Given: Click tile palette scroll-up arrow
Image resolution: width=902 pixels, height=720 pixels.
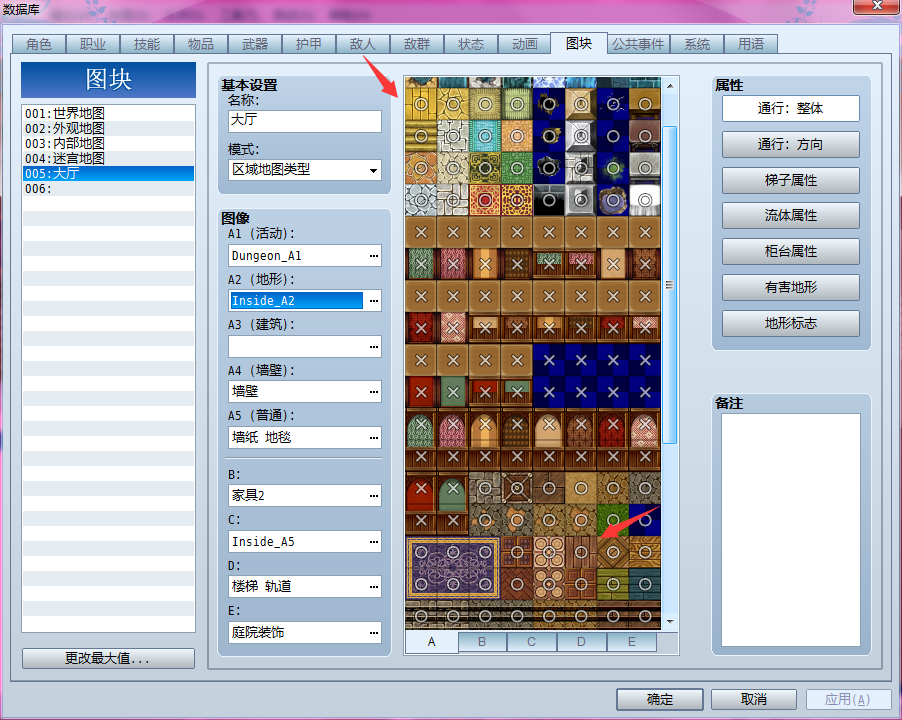Looking at the screenshot, I should [670, 86].
